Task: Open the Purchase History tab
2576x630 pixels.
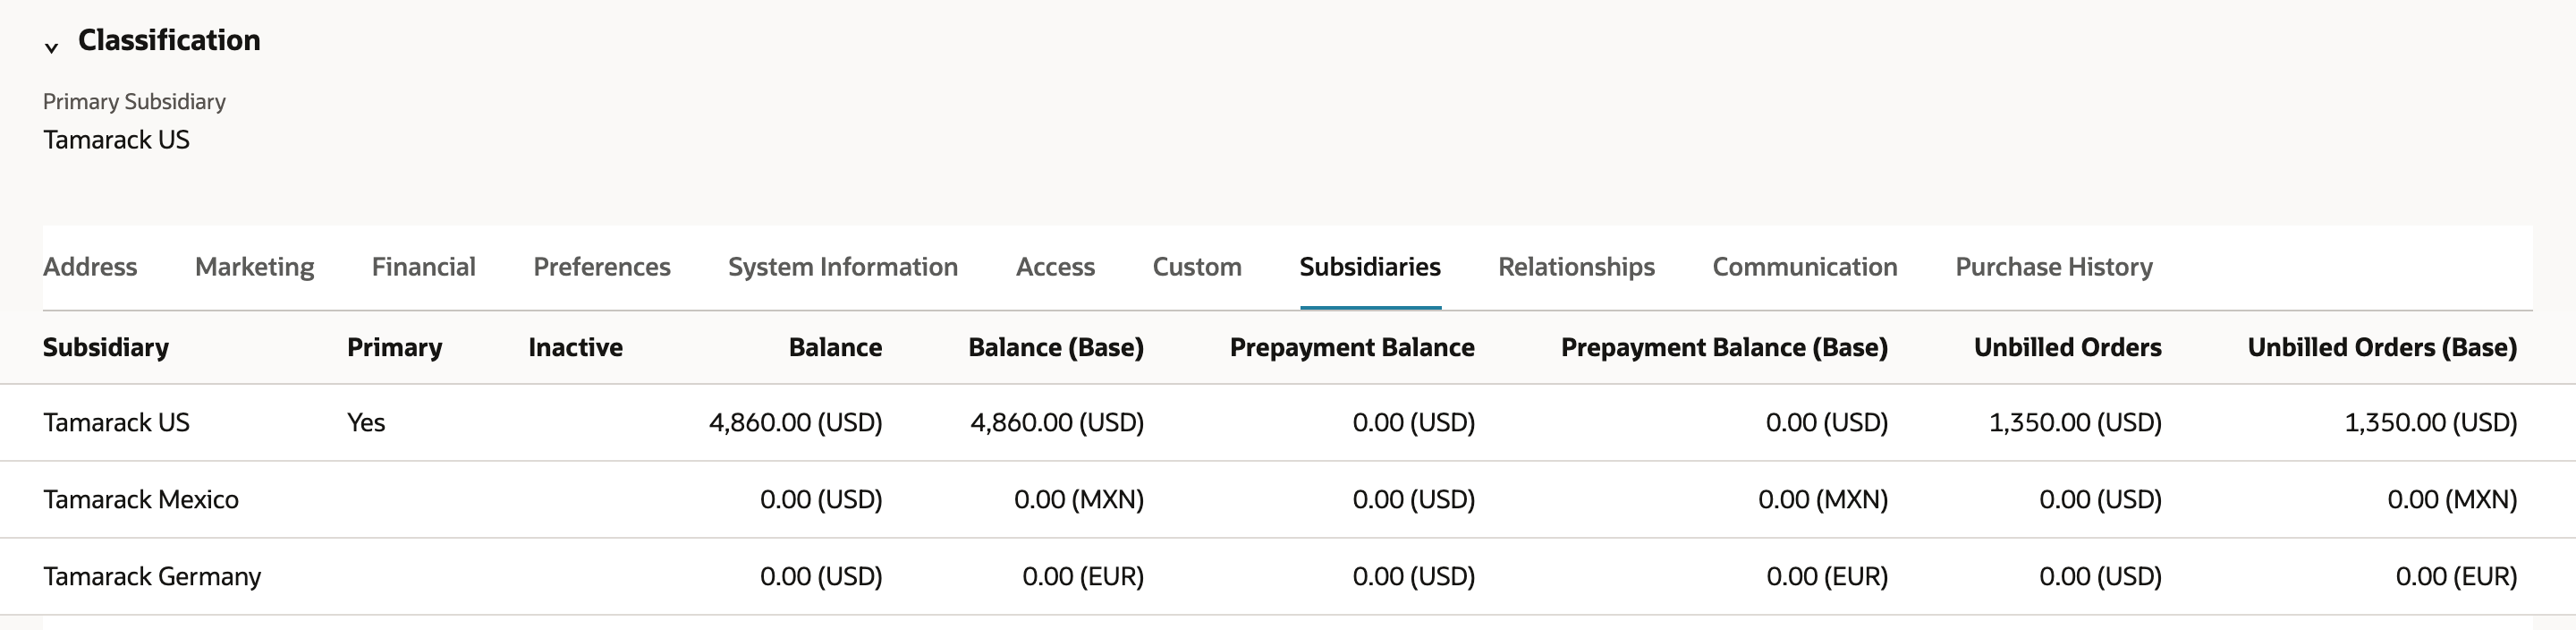Action: point(2054,267)
